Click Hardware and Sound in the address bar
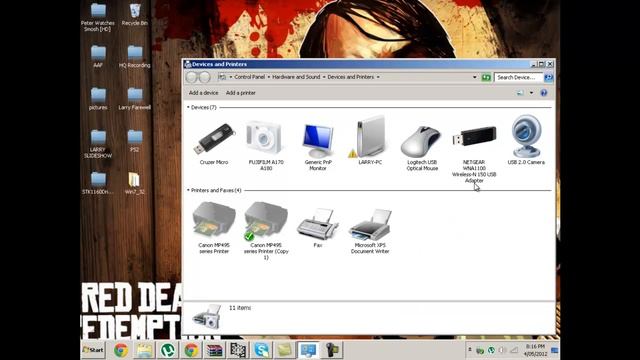The height and width of the screenshot is (360, 640). [x=296, y=77]
